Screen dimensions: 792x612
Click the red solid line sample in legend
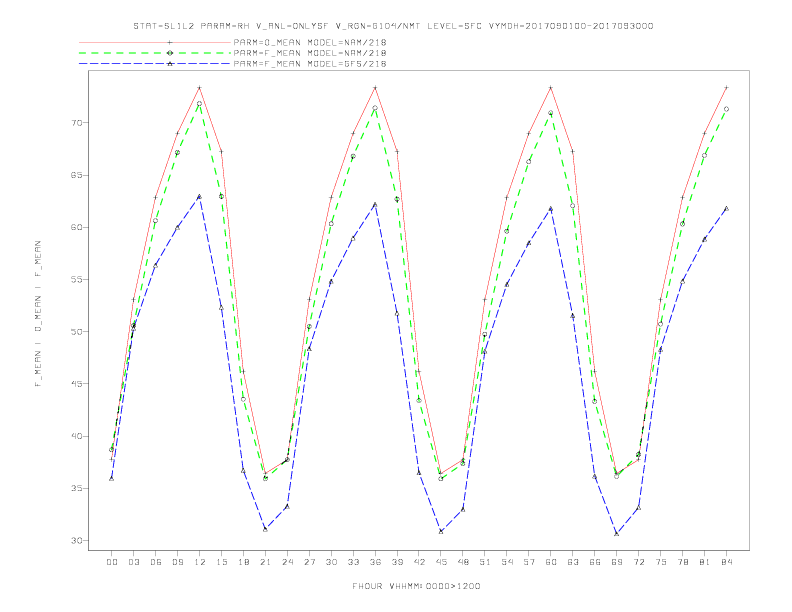click(x=155, y=42)
